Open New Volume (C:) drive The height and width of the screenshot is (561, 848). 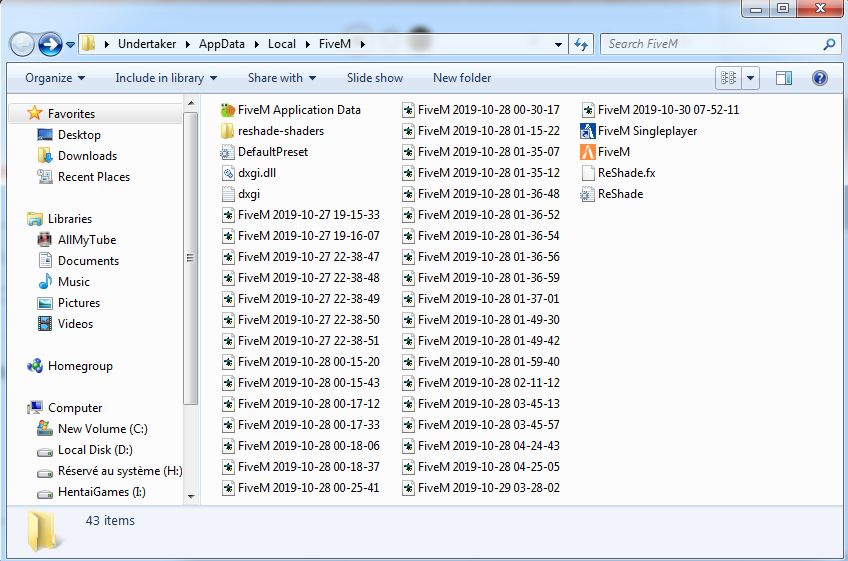click(x=102, y=429)
